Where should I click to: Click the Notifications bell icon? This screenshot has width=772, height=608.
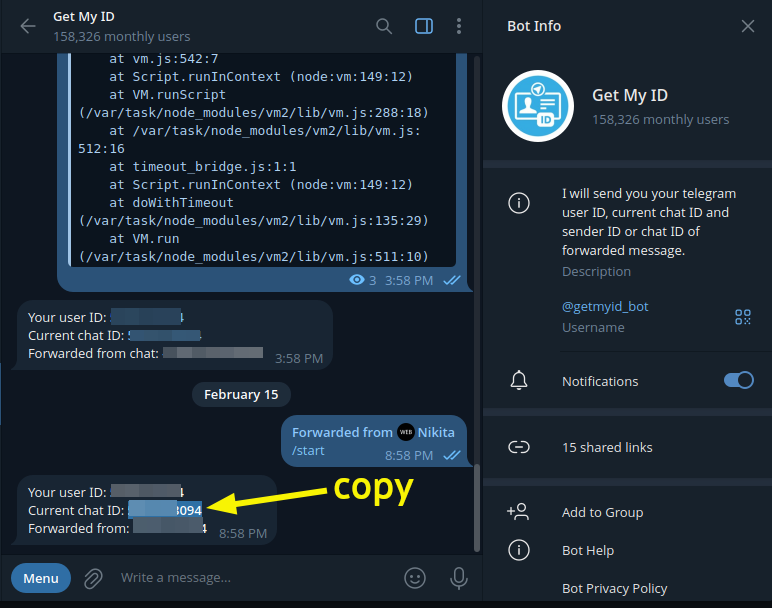click(519, 381)
